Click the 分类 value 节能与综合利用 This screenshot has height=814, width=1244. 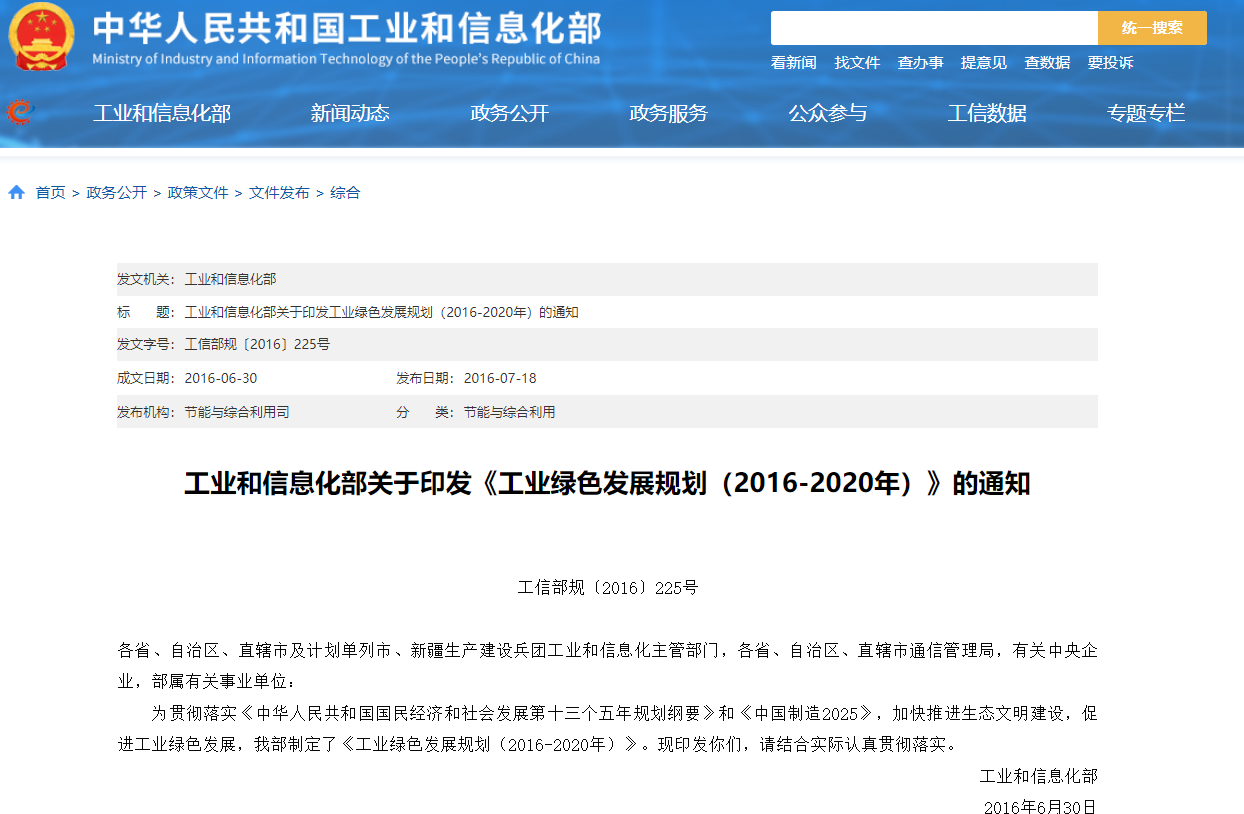click(x=509, y=411)
